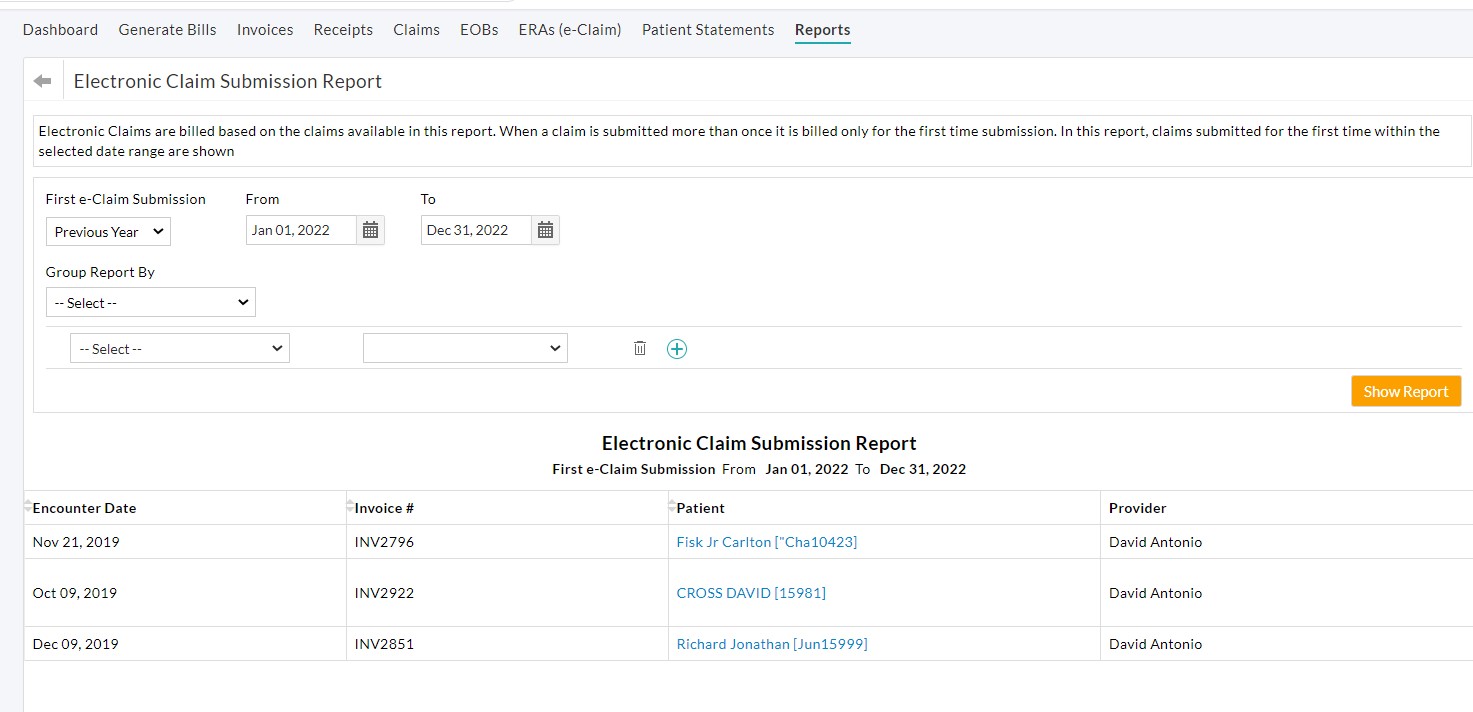This screenshot has height=712, width=1473.
Task: Open the To date calendar picker
Action: pos(545,229)
